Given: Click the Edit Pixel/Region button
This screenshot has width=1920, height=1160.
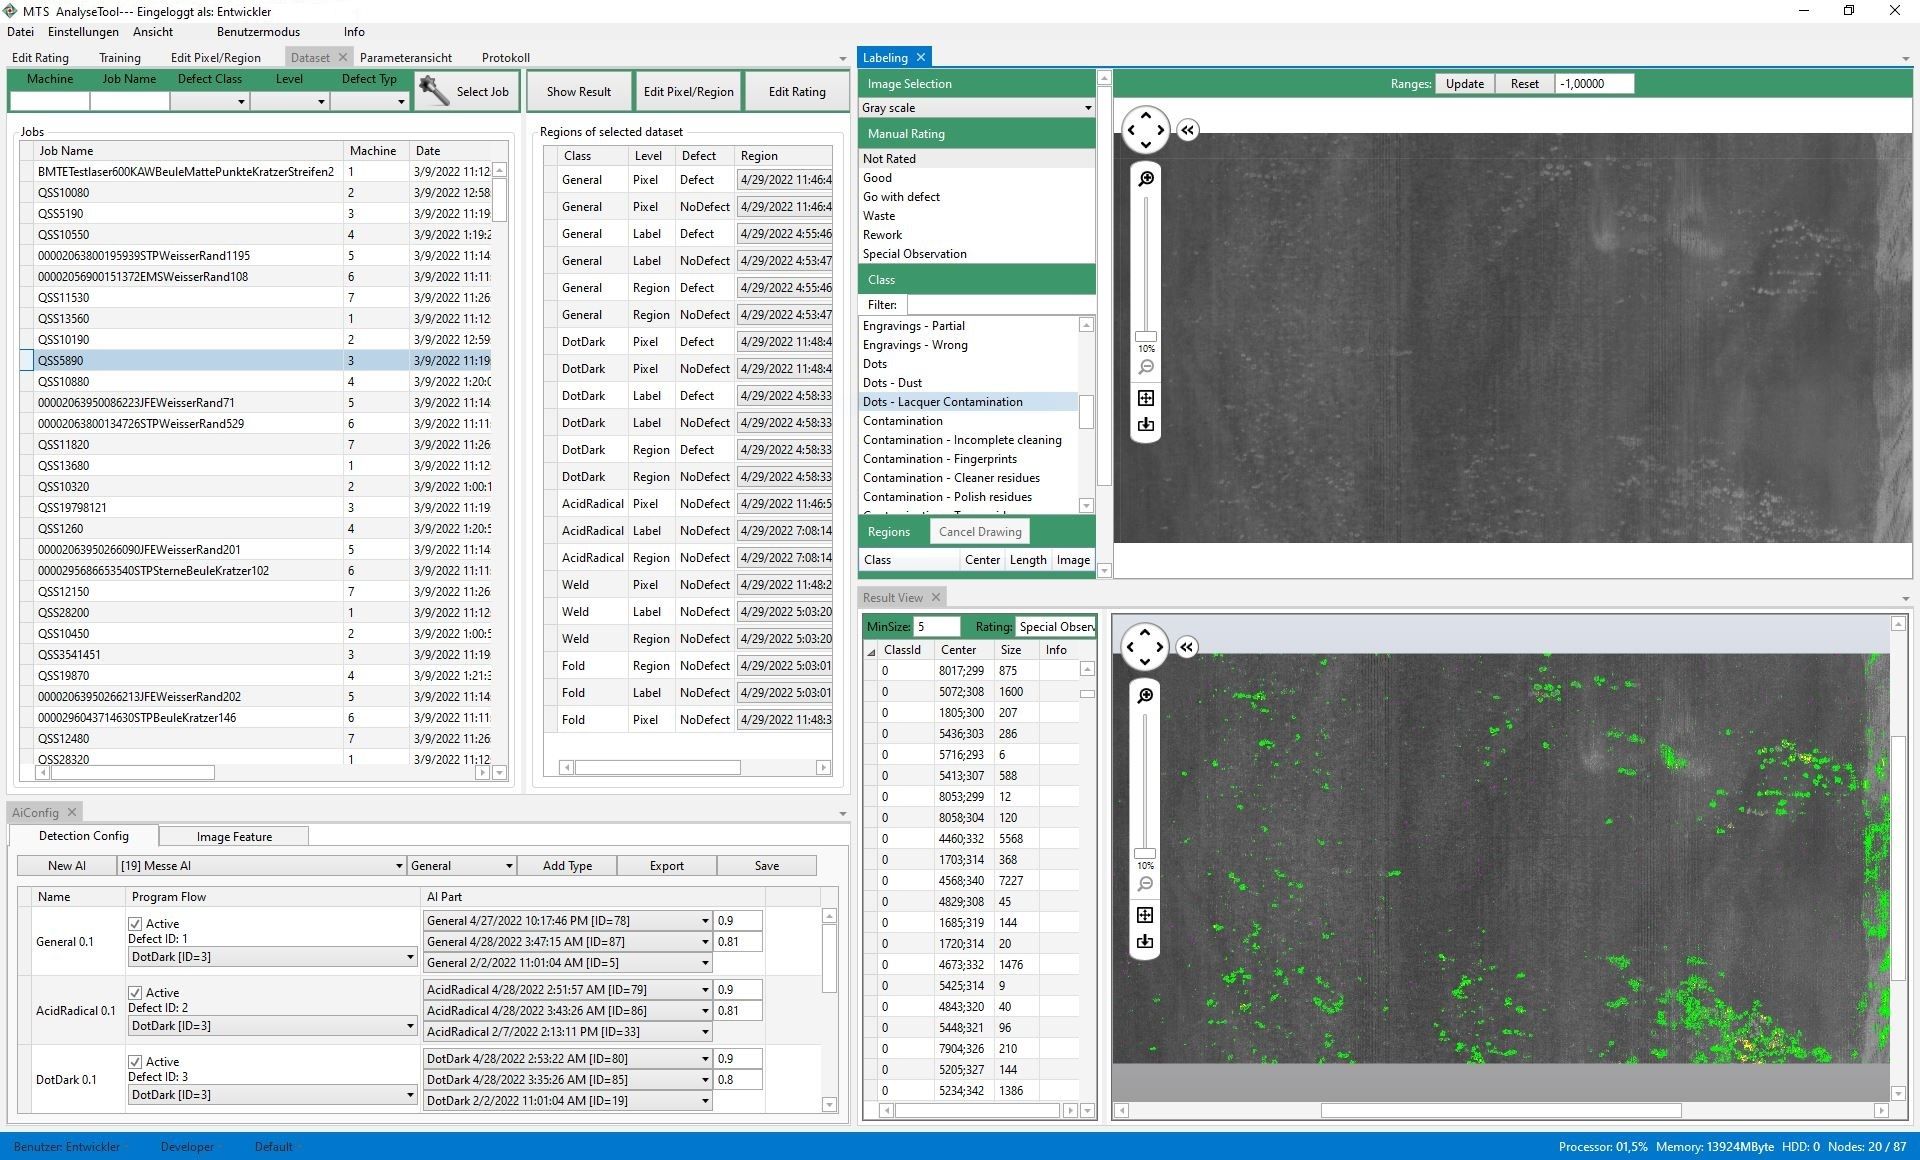Looking at the screenshot, I should click(688, 91).
